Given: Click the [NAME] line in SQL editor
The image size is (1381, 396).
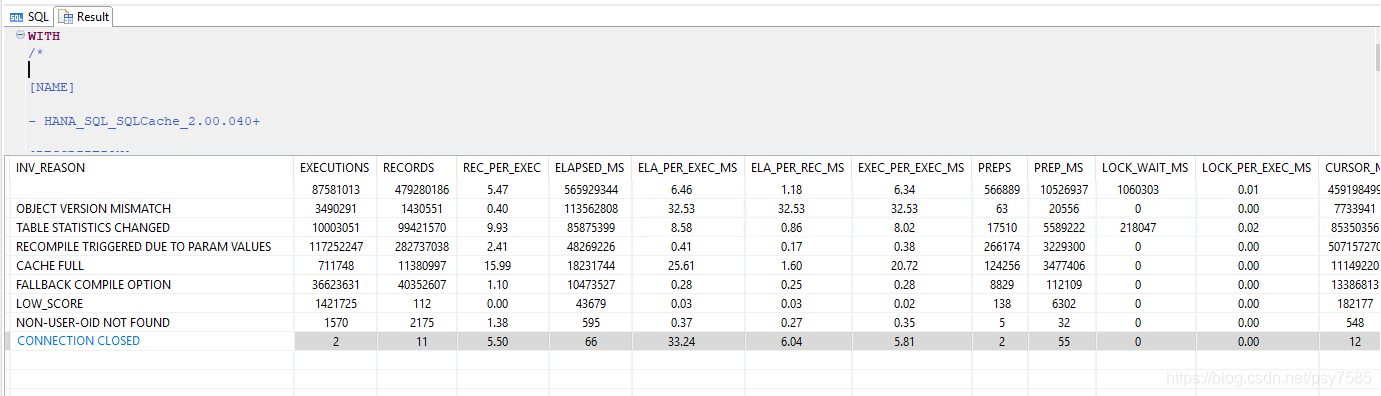Looking at the screenshot, I should click(52, 87).
